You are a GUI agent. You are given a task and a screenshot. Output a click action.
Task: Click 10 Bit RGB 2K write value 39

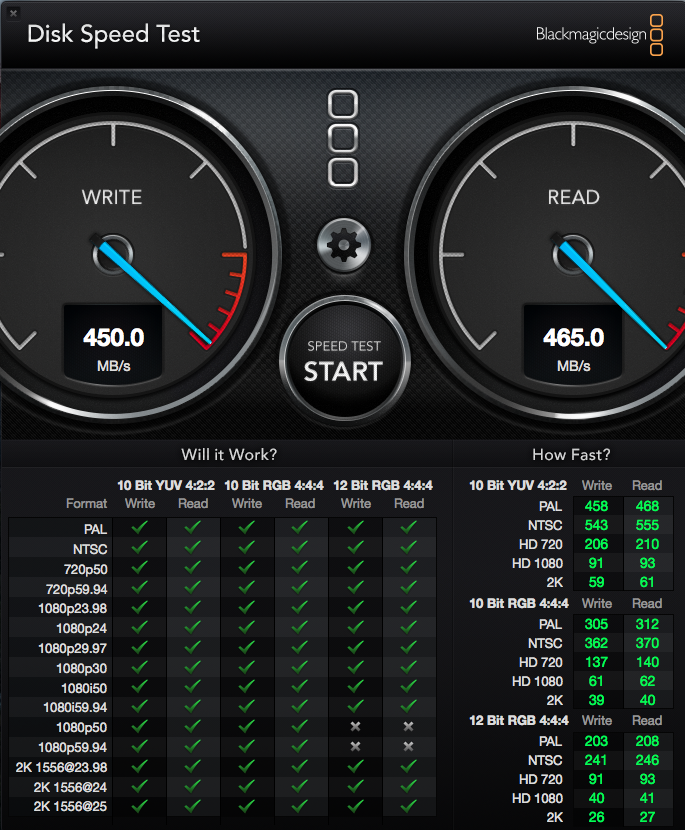coord(597,700)
